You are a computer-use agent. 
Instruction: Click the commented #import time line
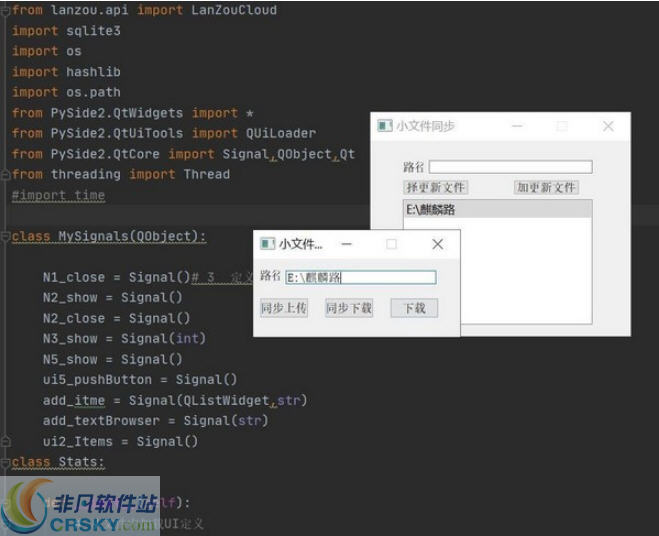(x=58, y=195)
